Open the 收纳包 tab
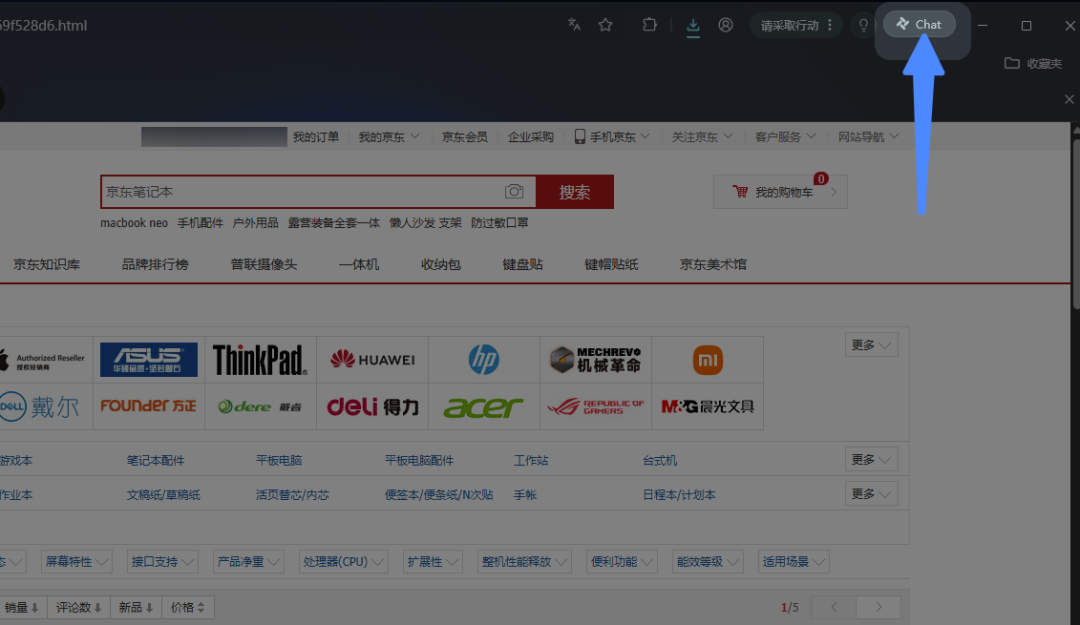Screen dimensions: 1080x625 click(x=441, y=264)
